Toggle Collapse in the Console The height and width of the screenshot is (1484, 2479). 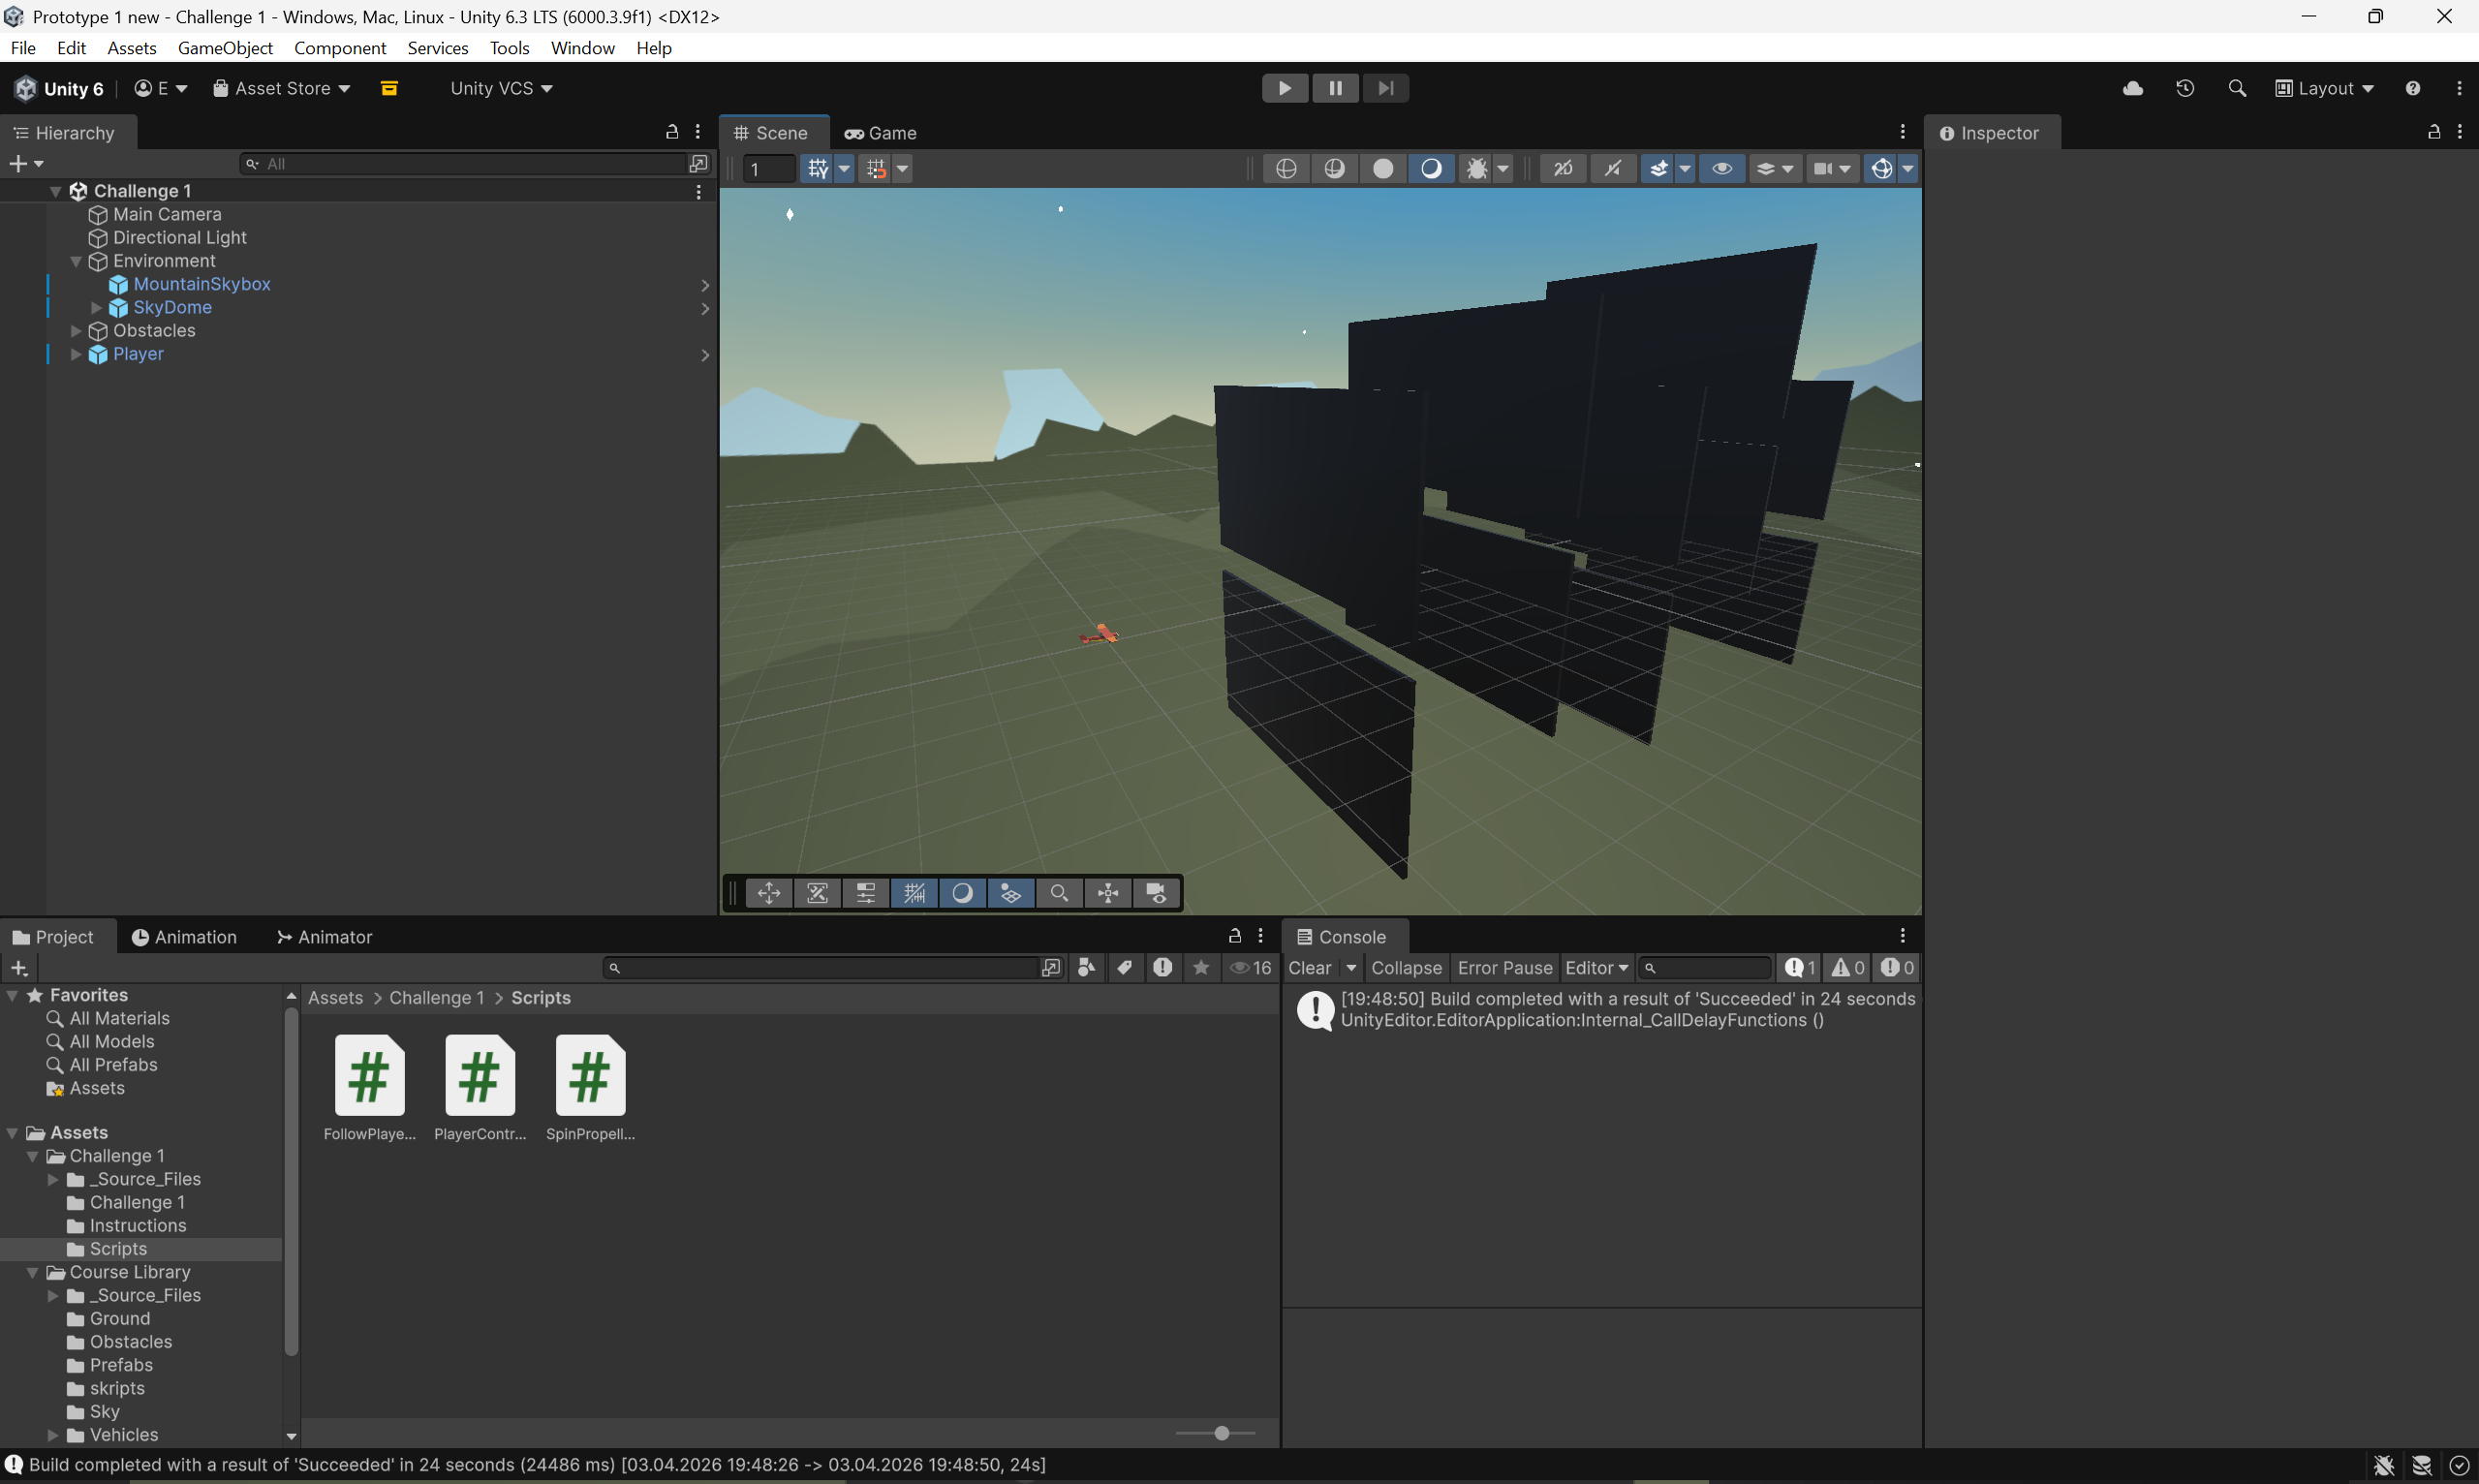point(1405,967)
